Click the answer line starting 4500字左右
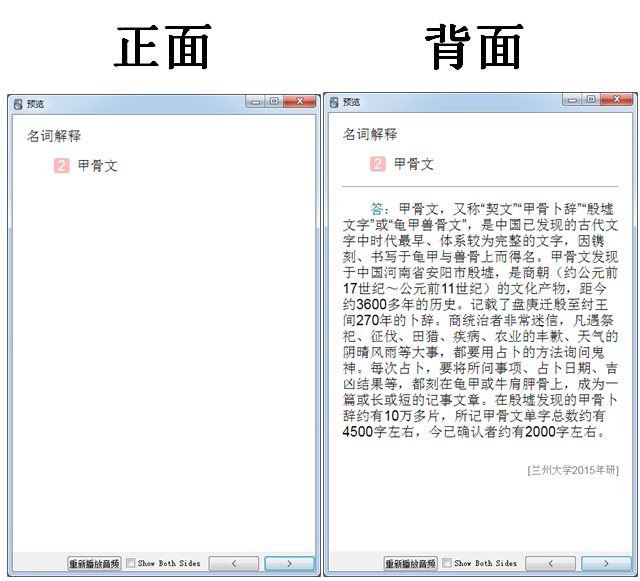The image size is (640, 581). pos(474,432)
